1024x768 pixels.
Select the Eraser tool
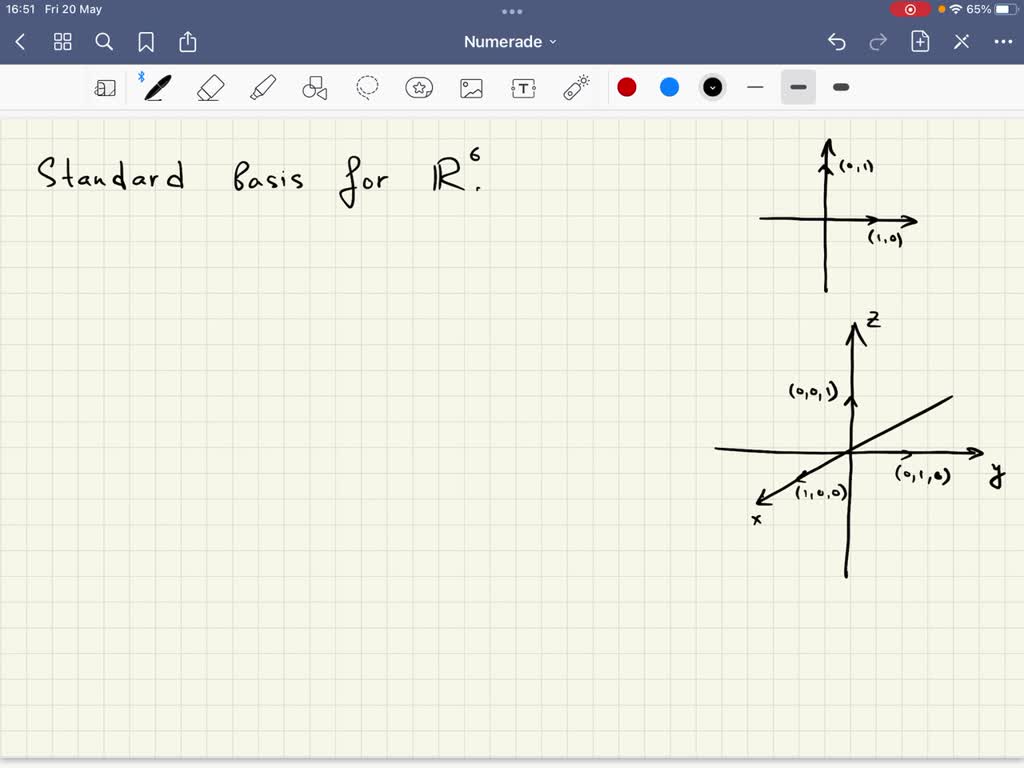(x=211, y=87)
